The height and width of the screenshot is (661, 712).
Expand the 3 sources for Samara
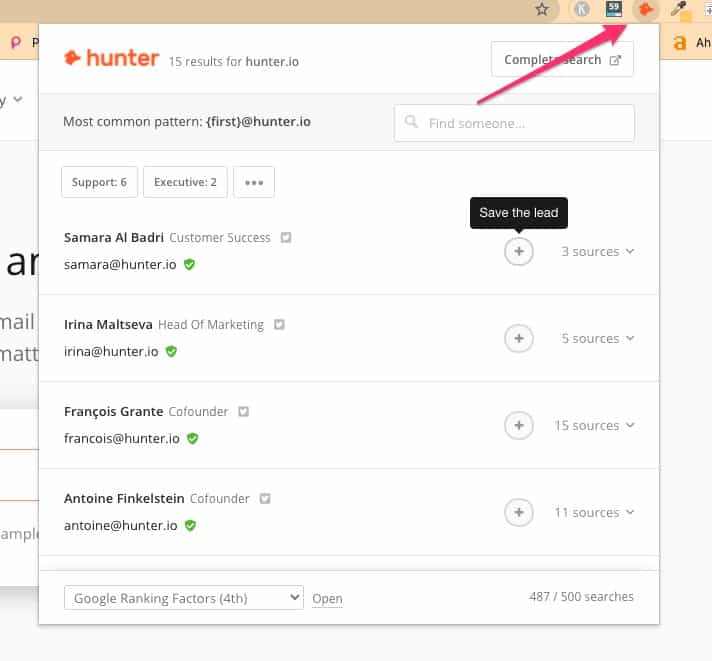(598, 252)
